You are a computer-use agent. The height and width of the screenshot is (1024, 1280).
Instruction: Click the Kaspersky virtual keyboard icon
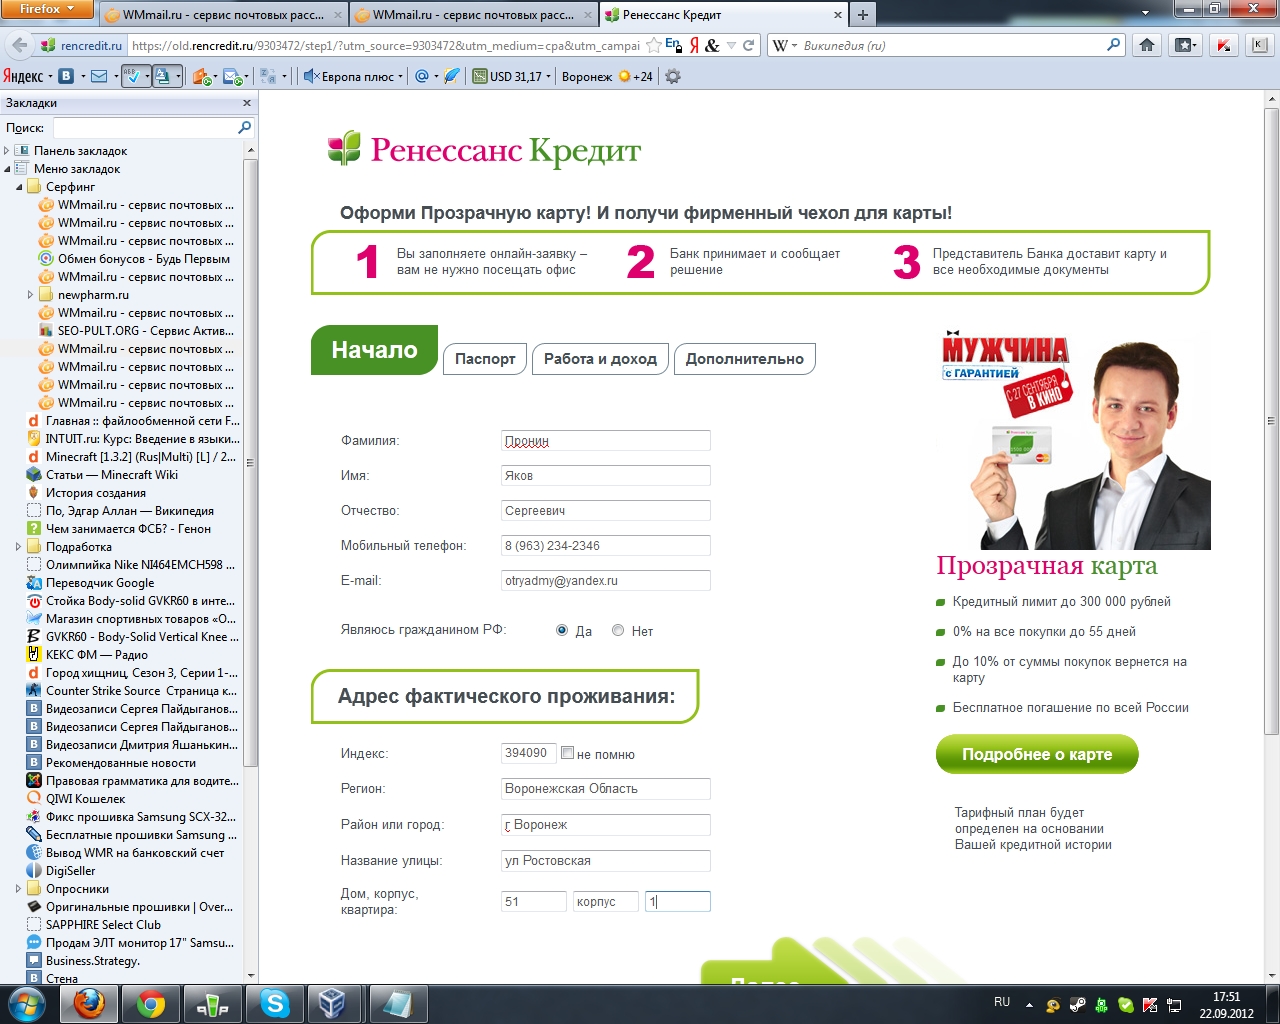tap(1259, 45)
